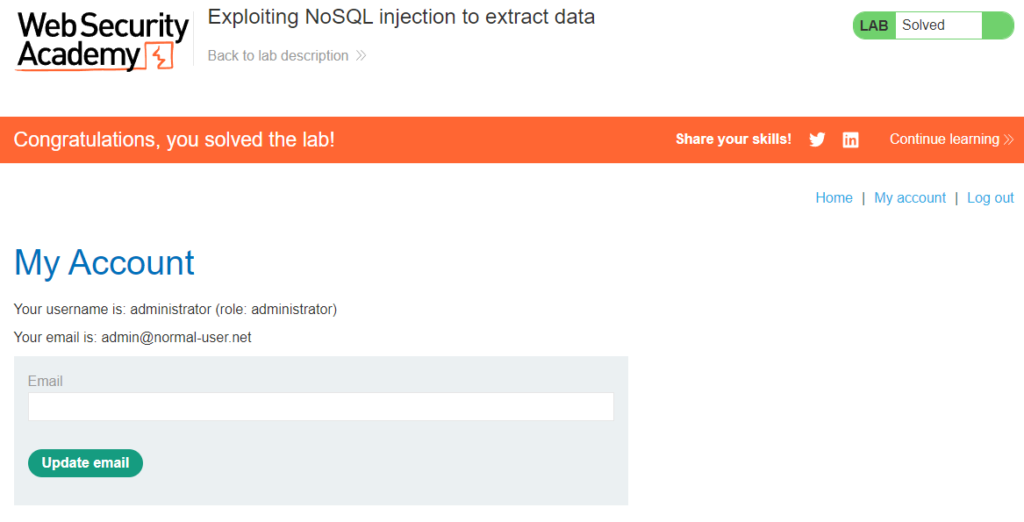The height and width of the screenshot is (522, 1024).
Task: Focus the Email input field
Action: tap(321, 406)
